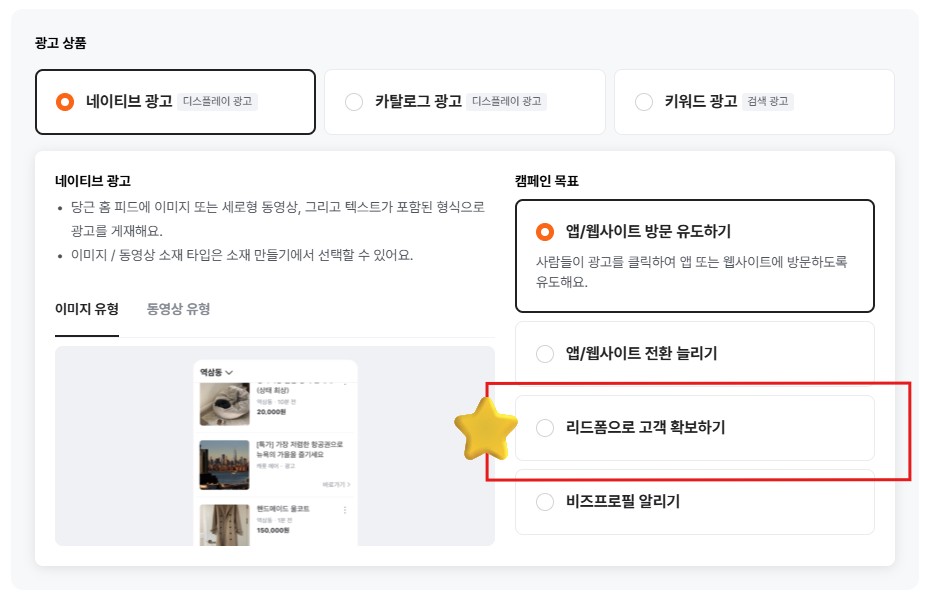Pick 비즈프로필 알리기 radio option
Image resolution: width=932 pixels, height=606 pixels.
click(x=544, y=502)
